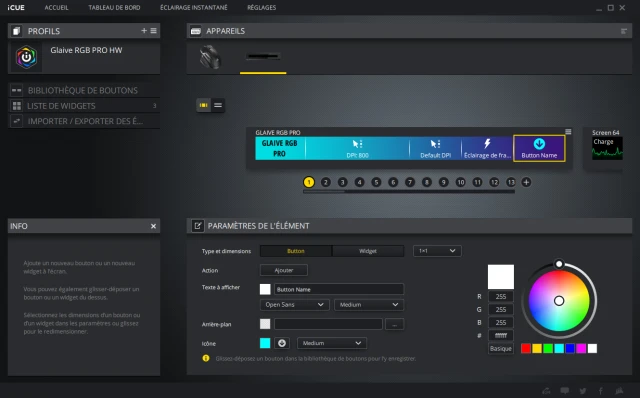Choose the icon image next to Icône
This screenshot has width=640, height=398.
(x=282, y=343)
